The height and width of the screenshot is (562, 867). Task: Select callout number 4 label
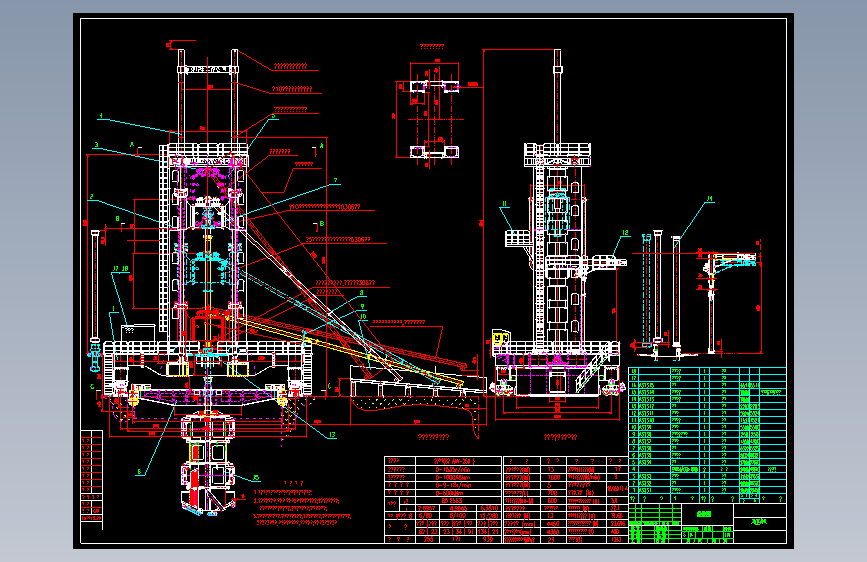[101, 116]
